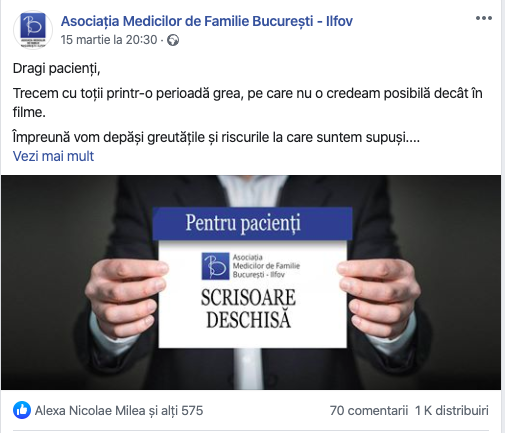Viewport: 505px width, 433px height.
Task: Click the association's round profile picture
Action: tap(33, 30)
